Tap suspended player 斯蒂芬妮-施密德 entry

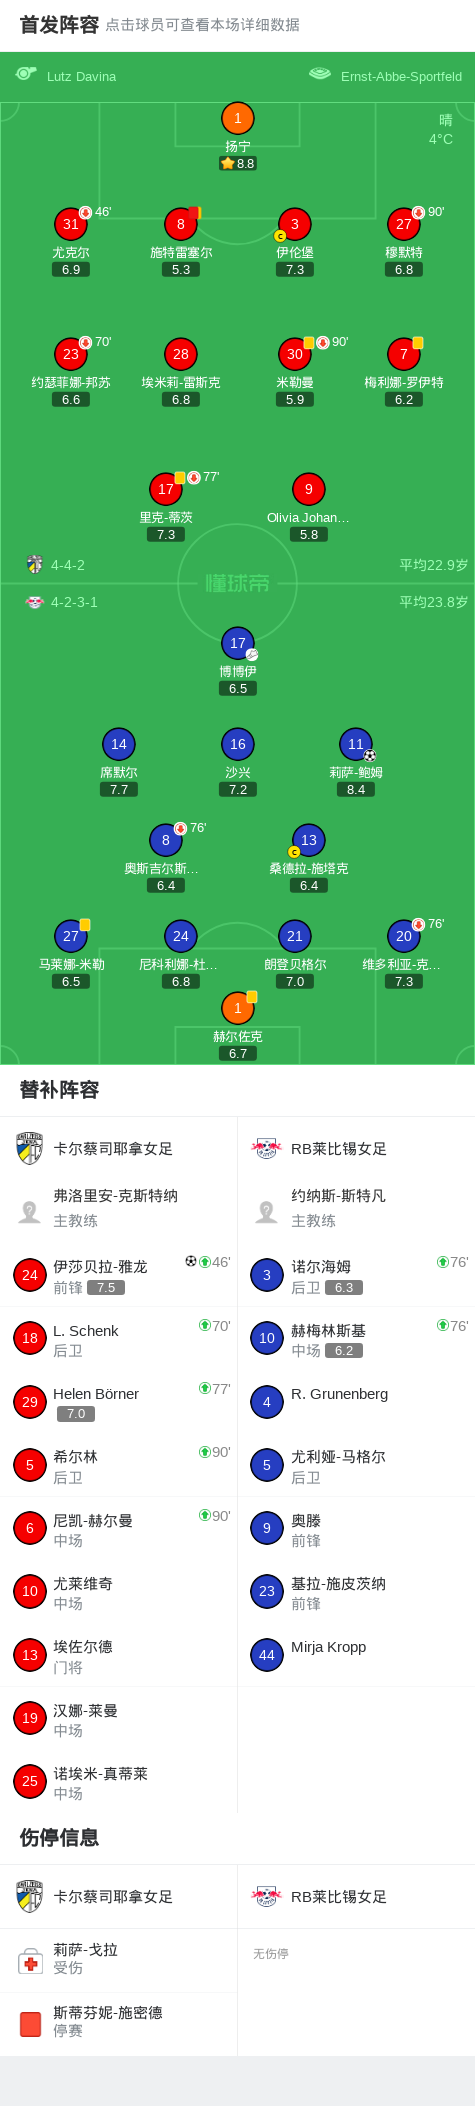point(119,2022)
